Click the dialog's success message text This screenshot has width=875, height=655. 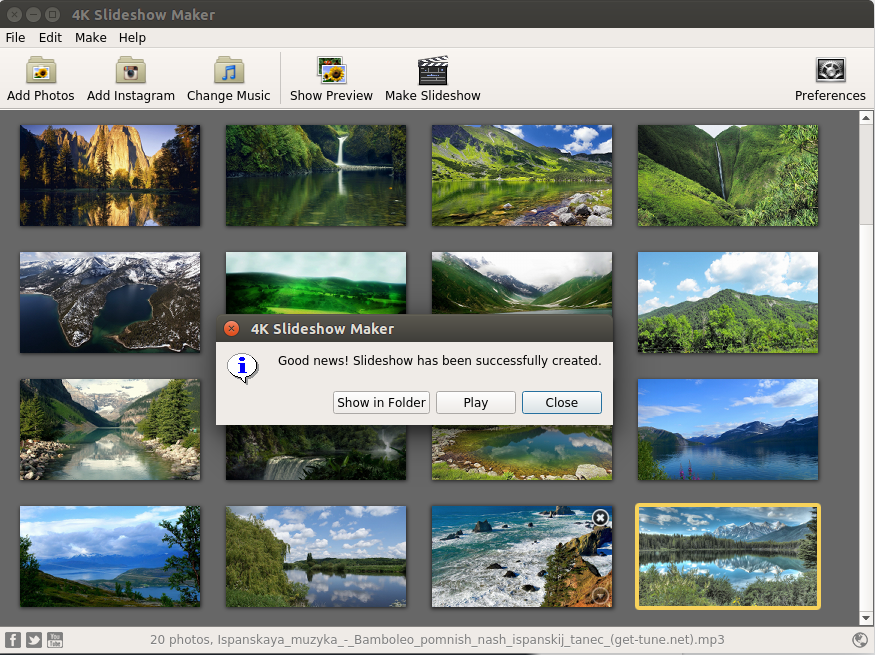coord(440,360)
